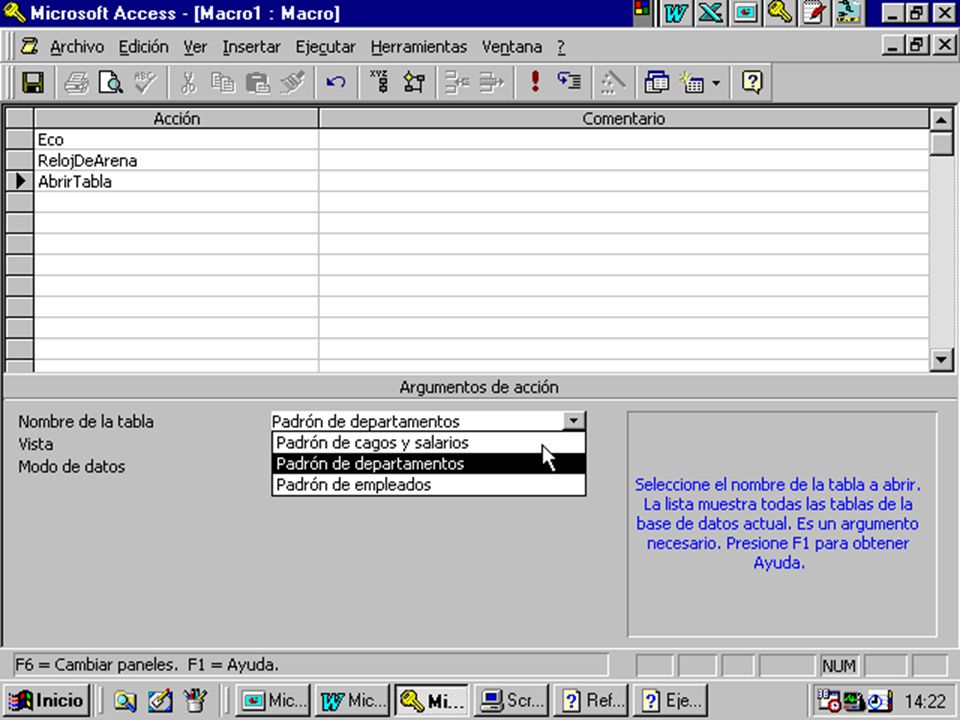Open the Ejecutar menu
Viewport: 960px width, 720px height.
pyautogui.click(x=325, y=47)
